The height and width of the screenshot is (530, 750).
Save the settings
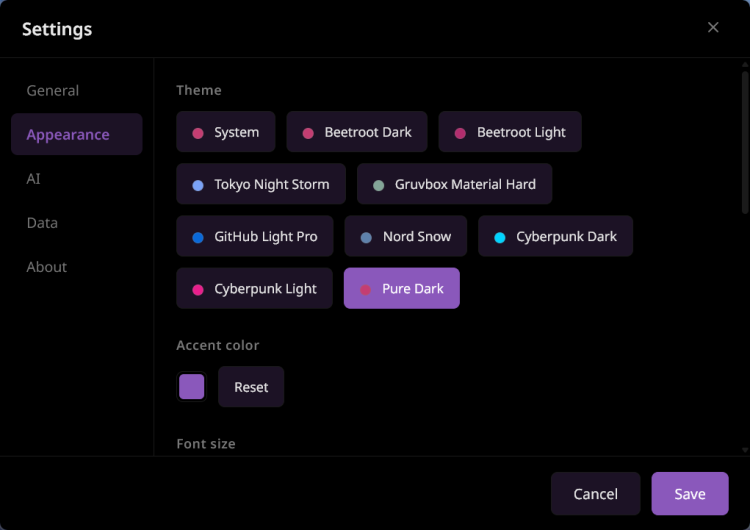click(690, 494)
